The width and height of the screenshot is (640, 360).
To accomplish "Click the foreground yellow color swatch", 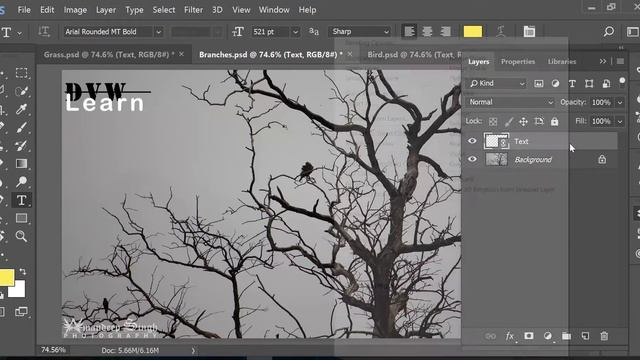I will (x=6, y=277).
